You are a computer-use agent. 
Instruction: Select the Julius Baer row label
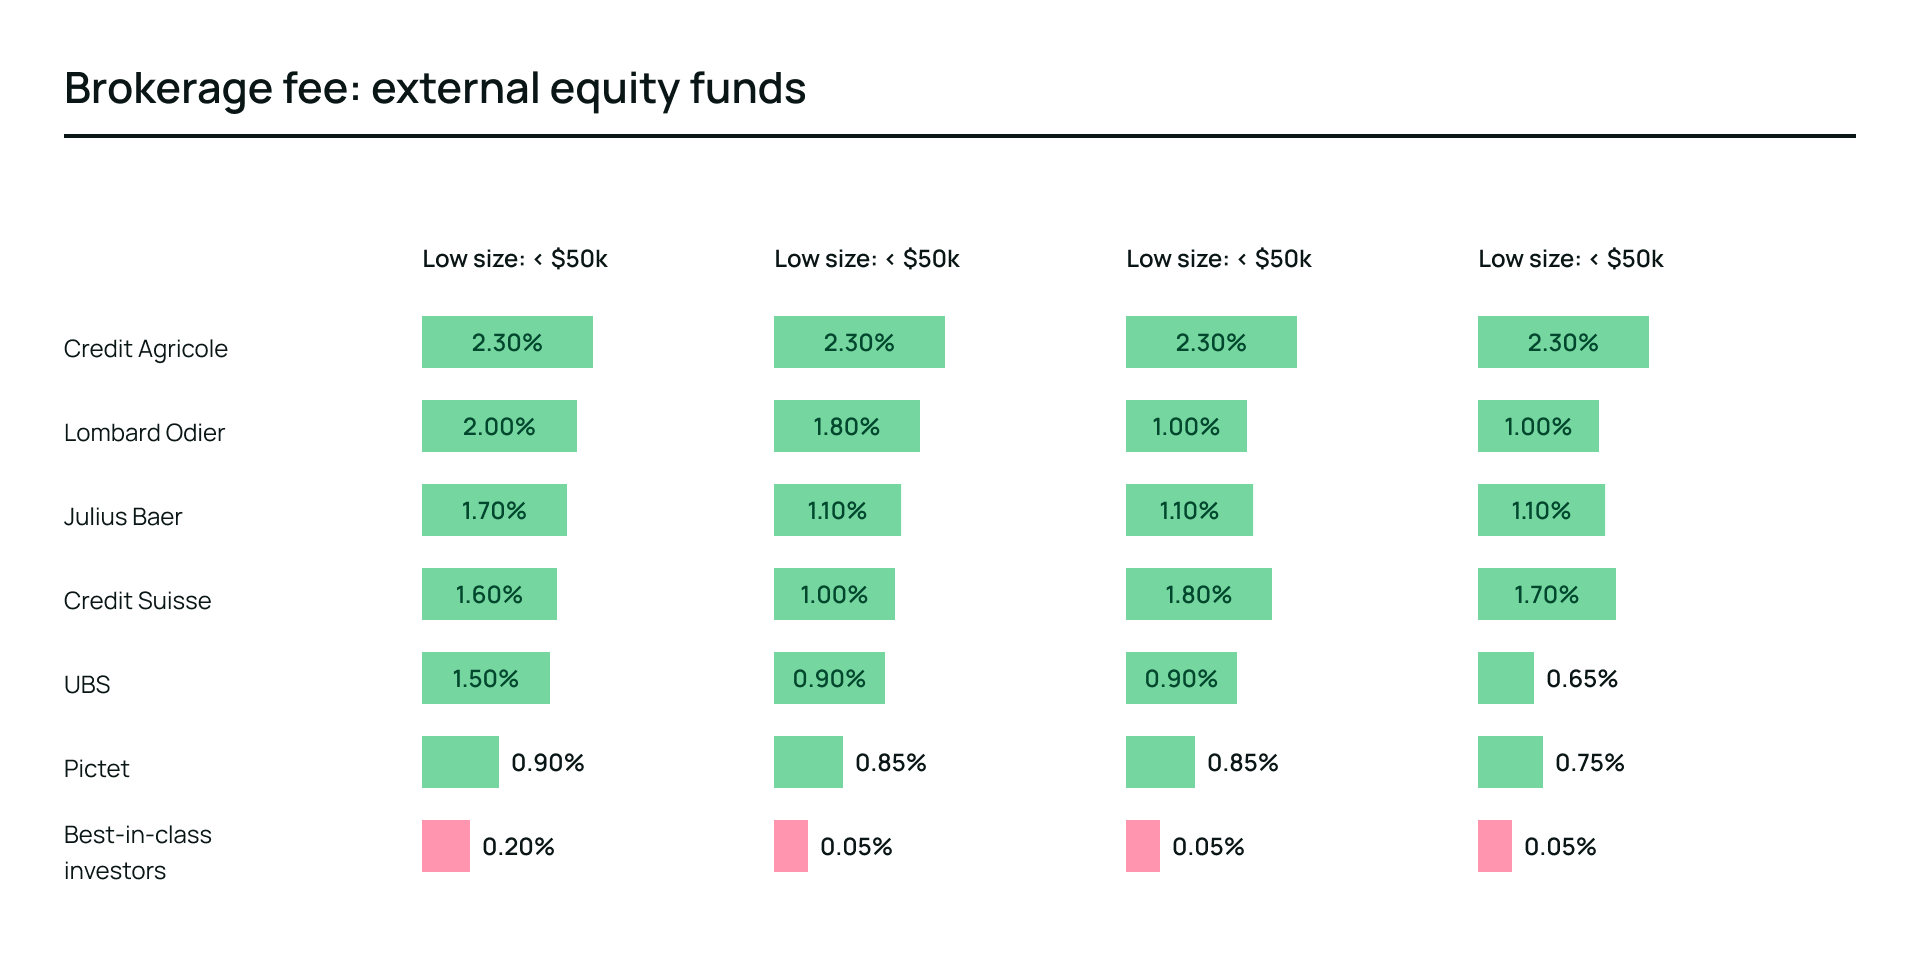(123, 517)
